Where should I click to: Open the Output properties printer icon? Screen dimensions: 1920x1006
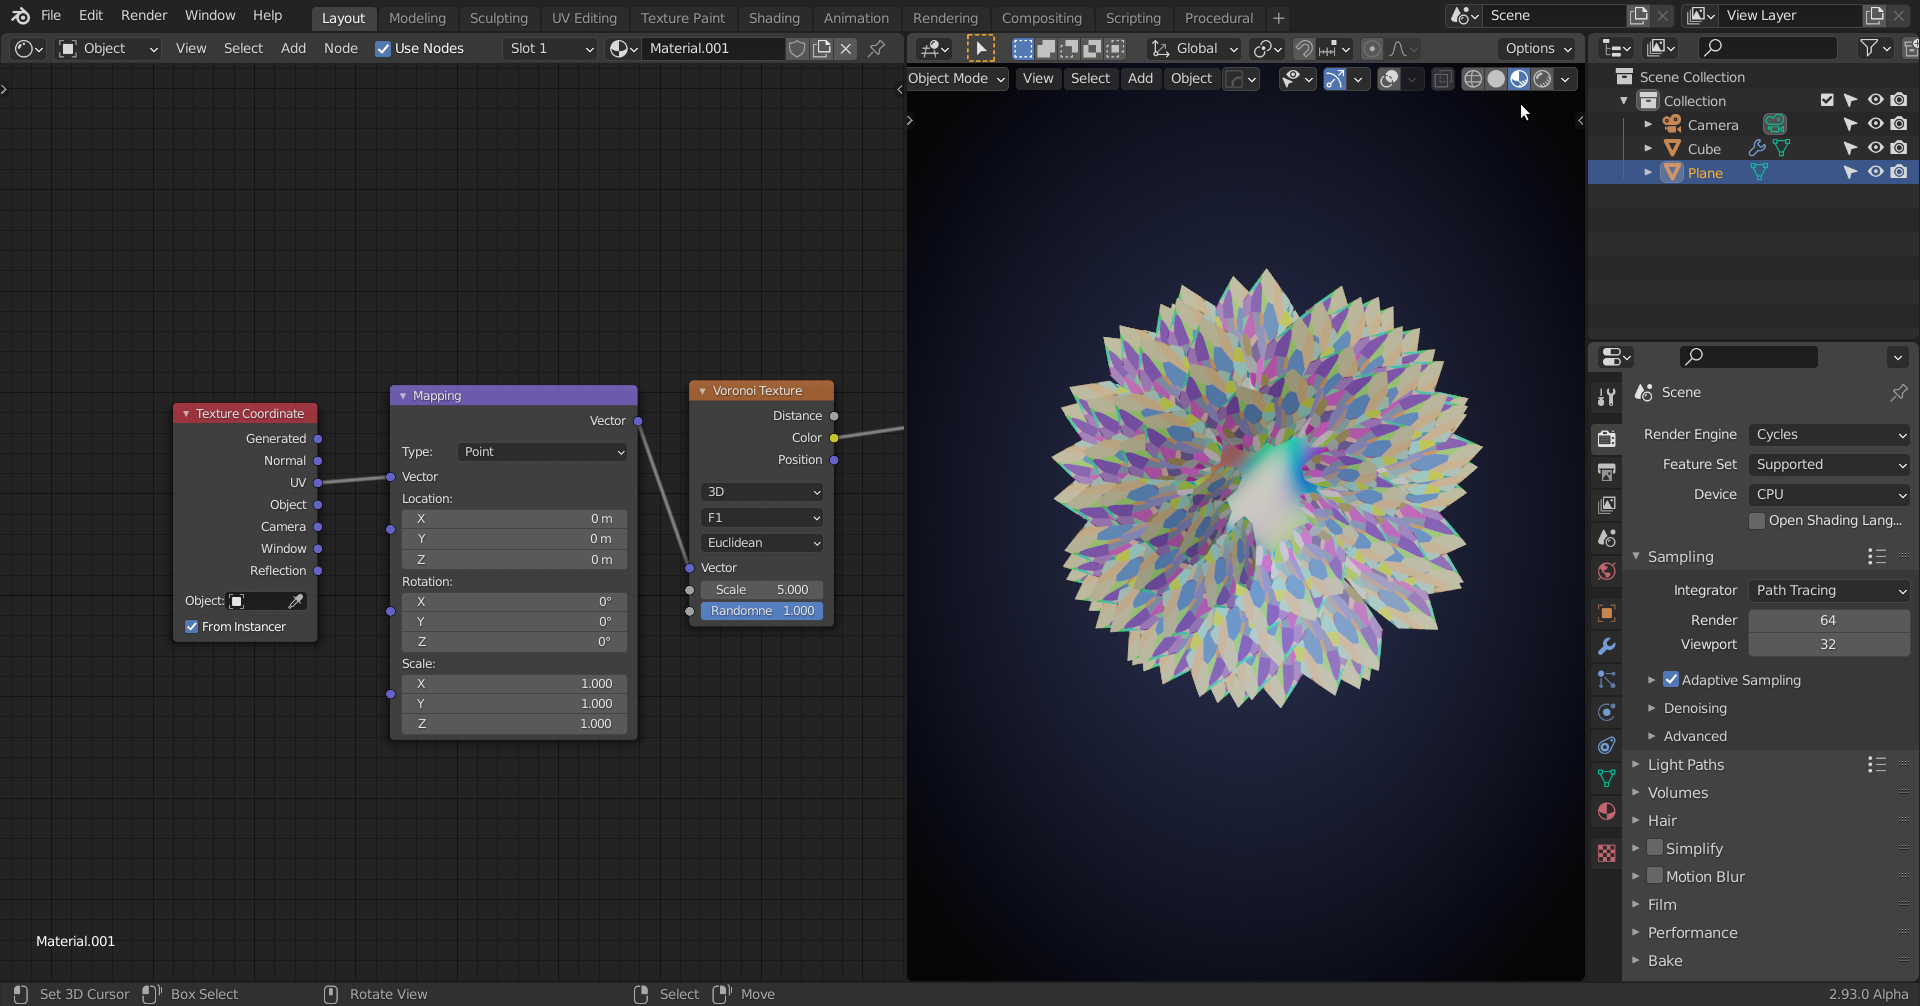tap(1607, 471)
